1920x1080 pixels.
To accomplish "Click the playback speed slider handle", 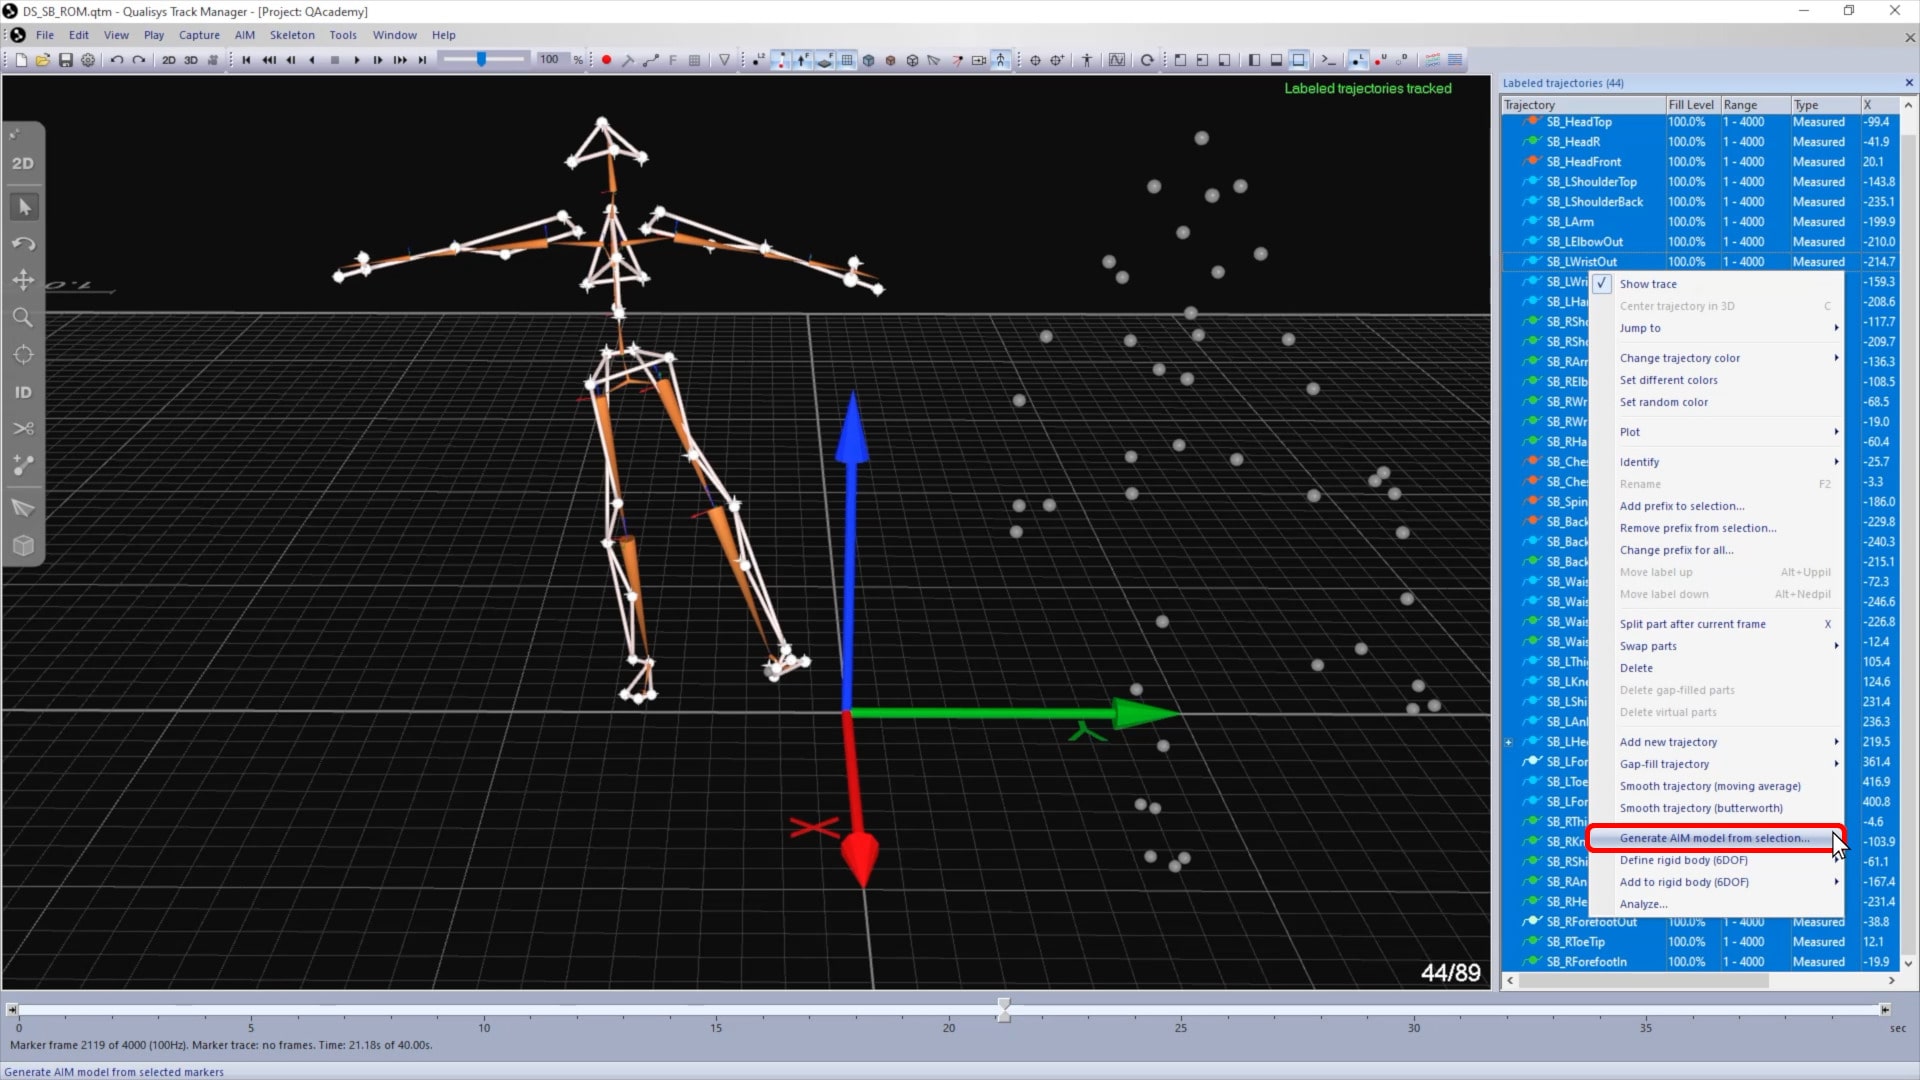I will coord(482,60).
